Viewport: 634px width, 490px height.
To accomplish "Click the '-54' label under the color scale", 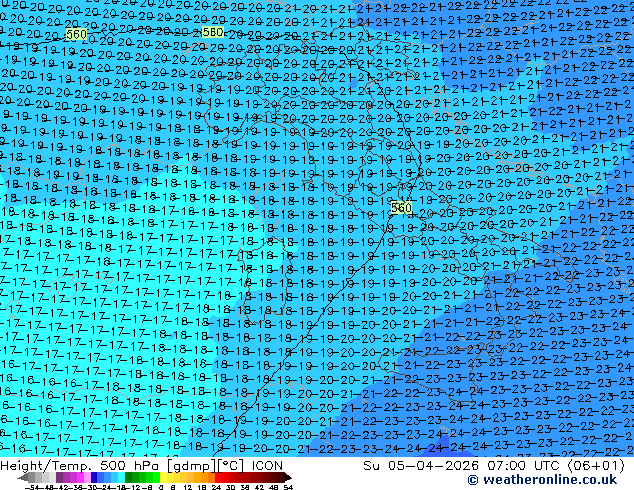I will [x=31, y=487].
